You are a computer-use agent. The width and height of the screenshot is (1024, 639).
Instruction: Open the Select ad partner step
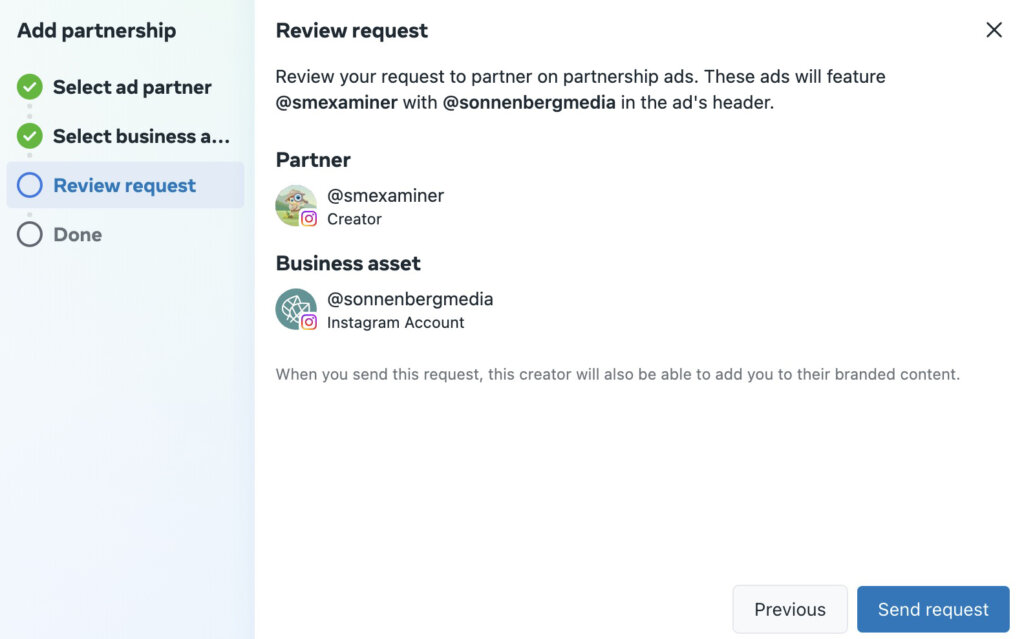pyautogui.click(x=131, y=87)
